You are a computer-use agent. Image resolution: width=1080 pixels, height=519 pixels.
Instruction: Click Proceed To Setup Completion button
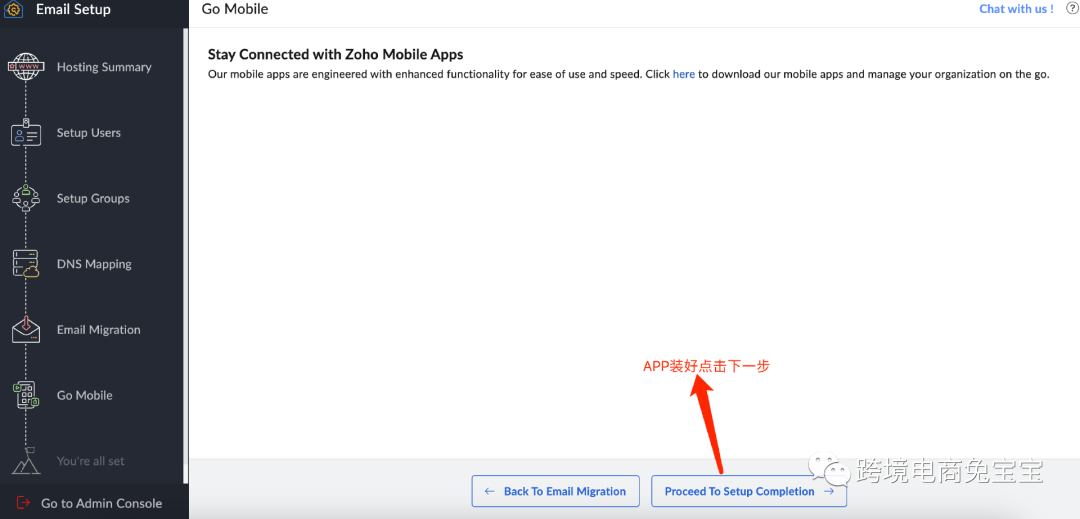pyautogui.click(x=748, y=491)
